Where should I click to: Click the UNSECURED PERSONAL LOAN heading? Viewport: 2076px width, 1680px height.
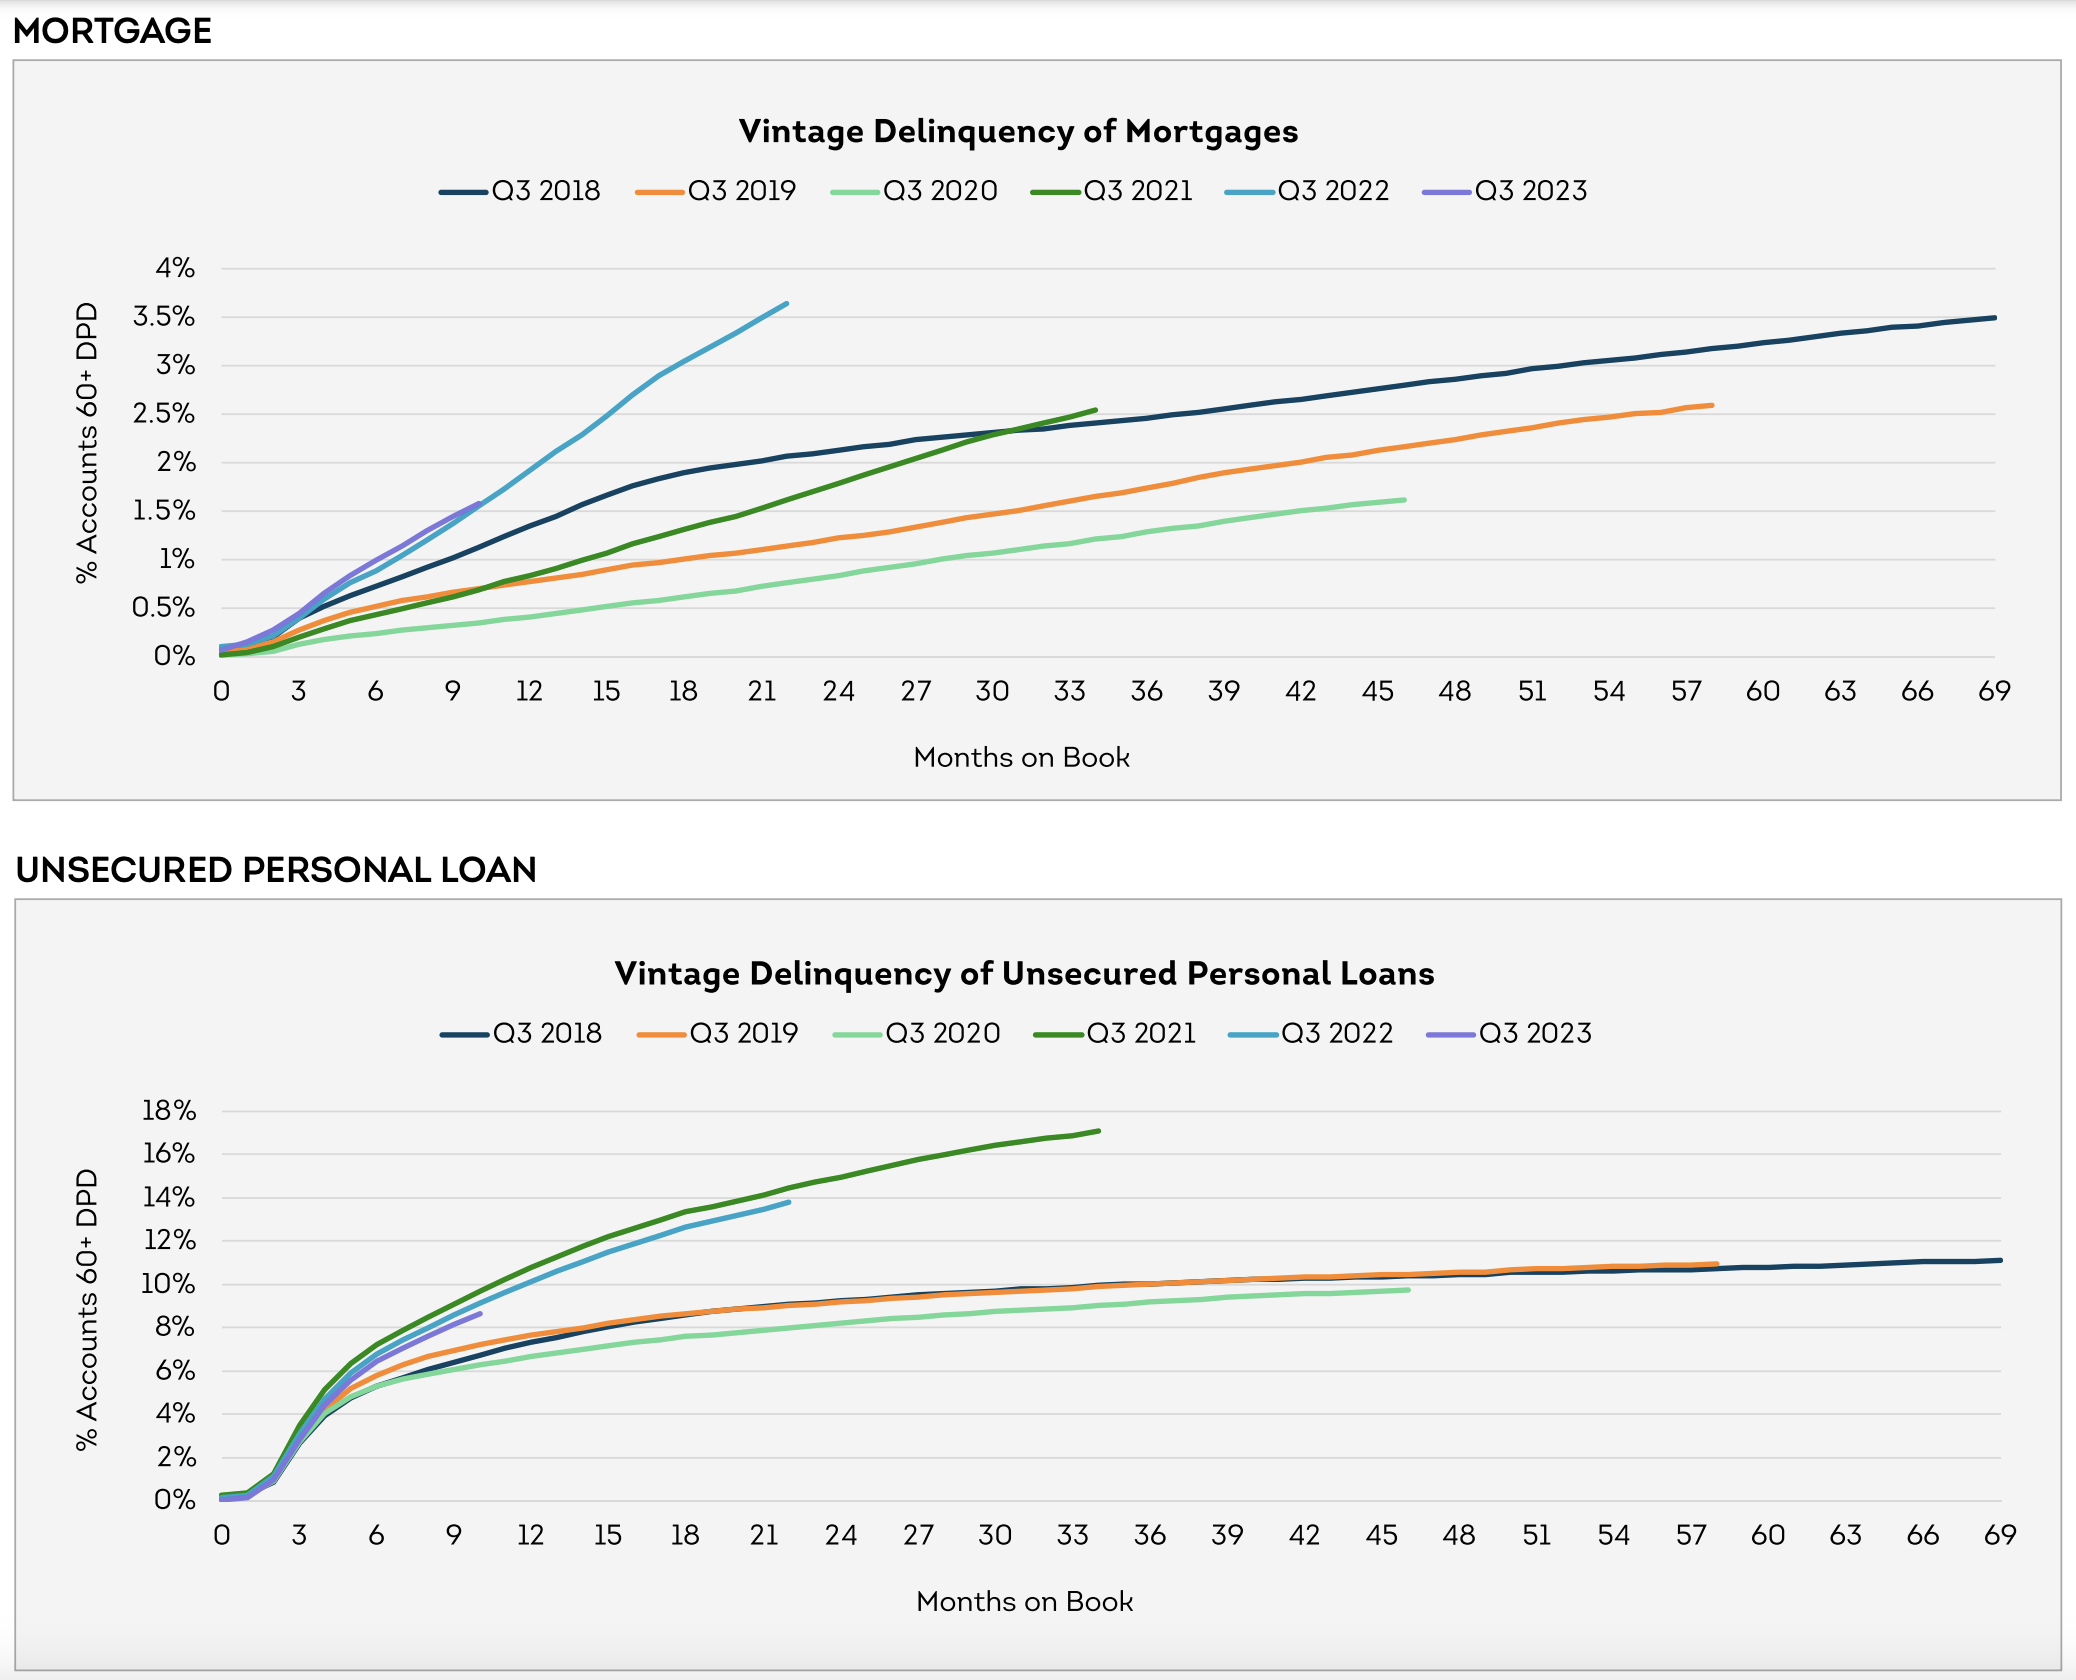point(276,870)
